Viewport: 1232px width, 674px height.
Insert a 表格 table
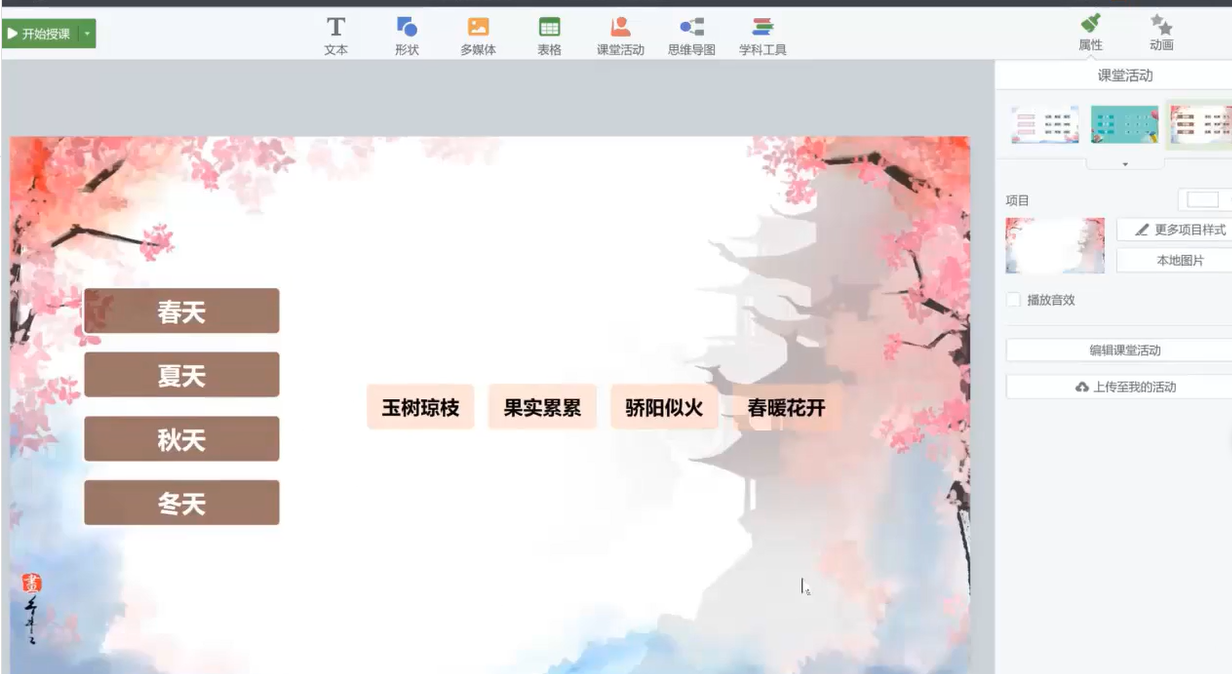coord(549,35)
